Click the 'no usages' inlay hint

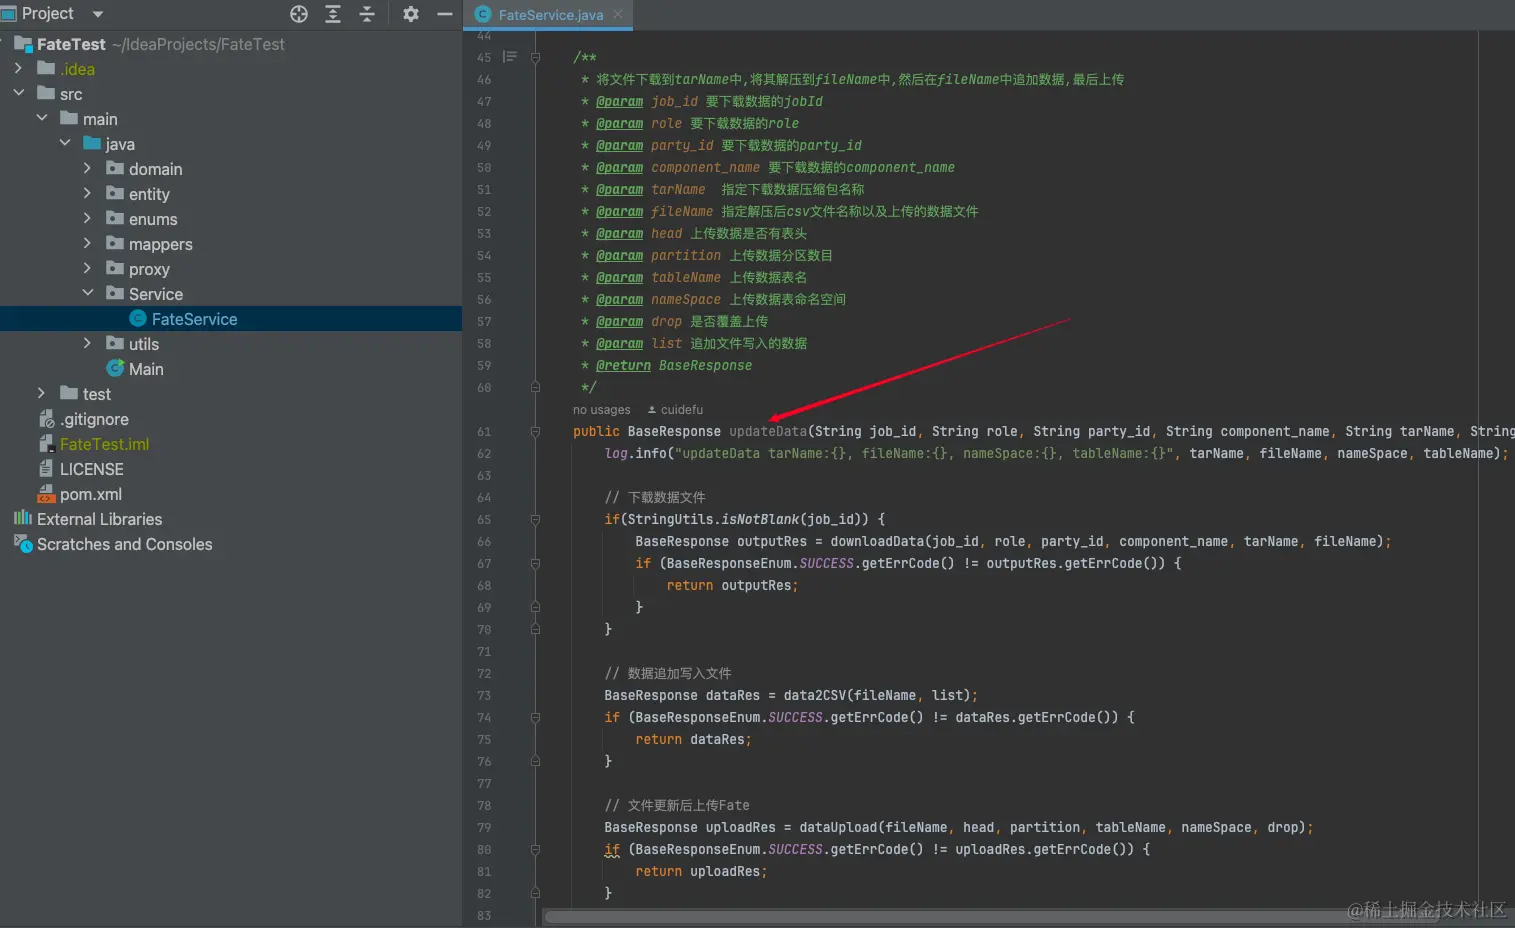(x=602, y=410)
